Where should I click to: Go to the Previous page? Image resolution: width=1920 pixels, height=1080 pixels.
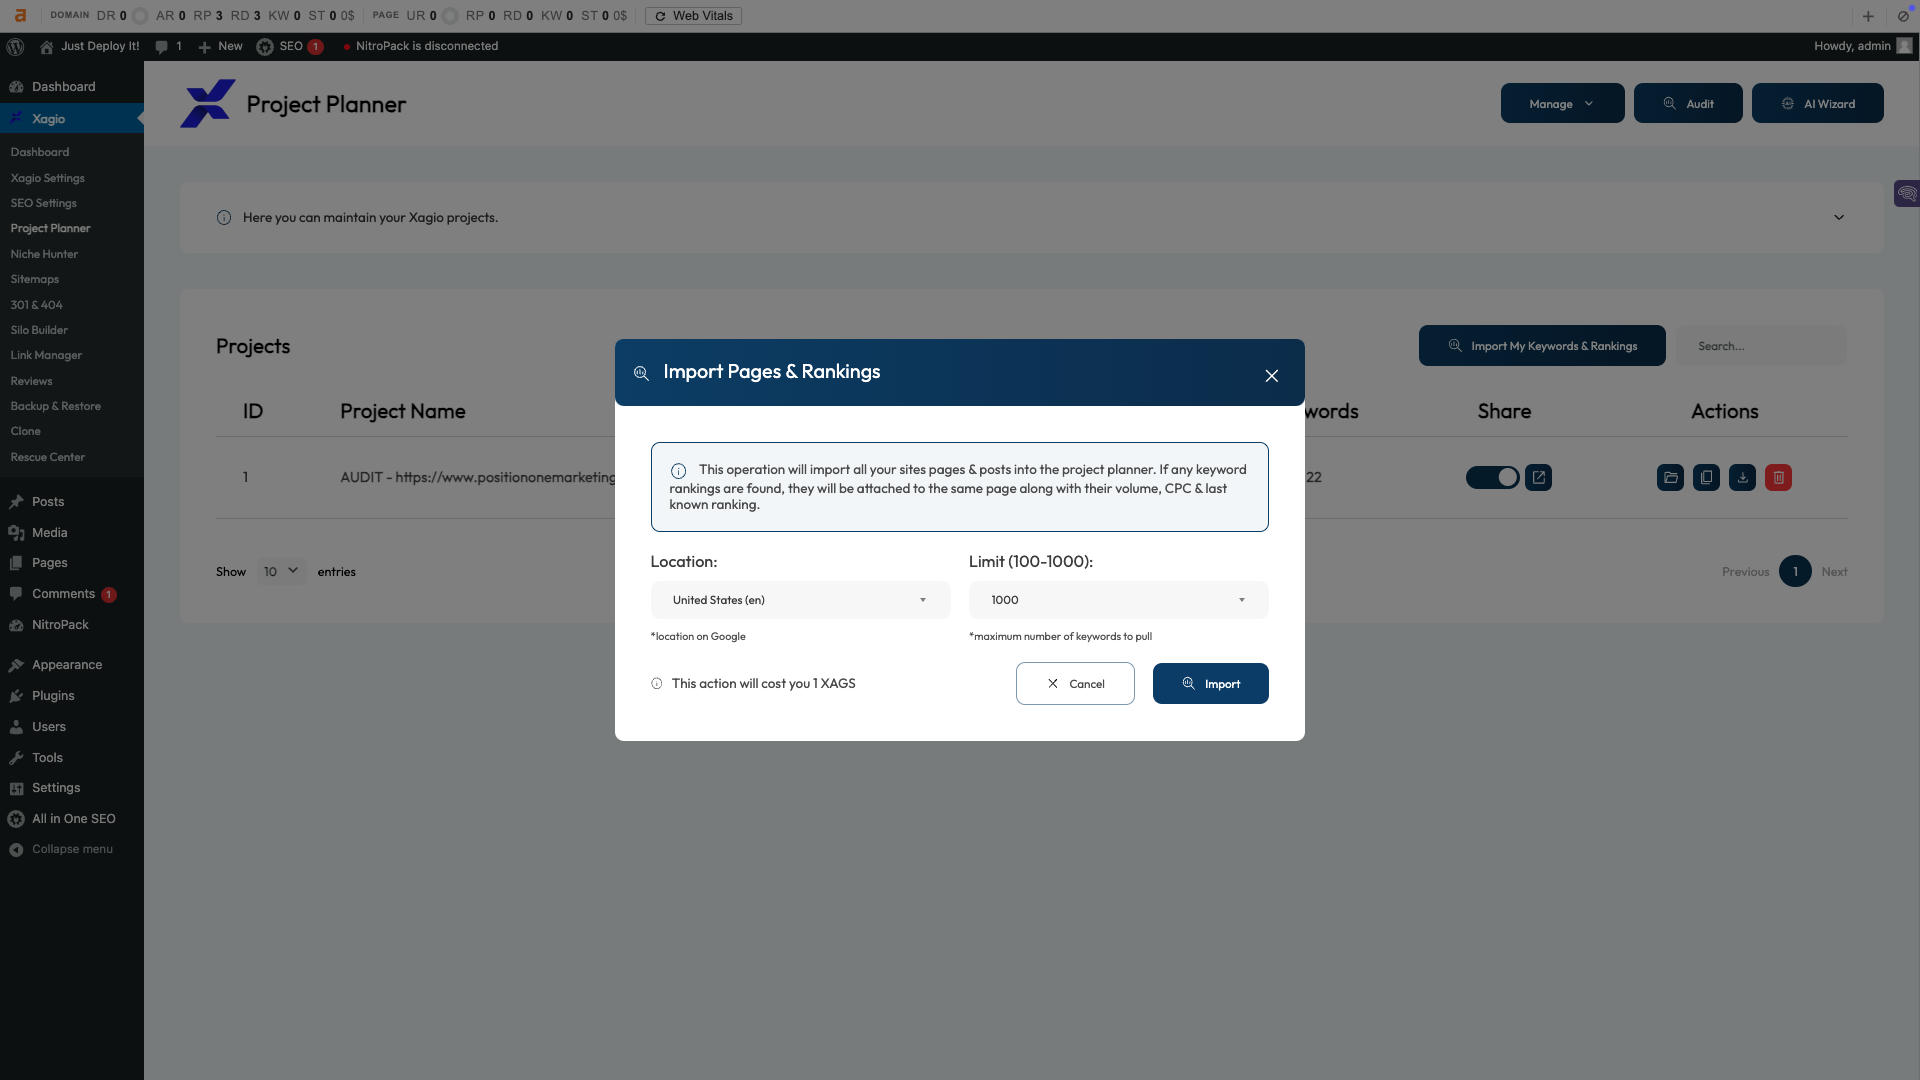(1745, 572)
